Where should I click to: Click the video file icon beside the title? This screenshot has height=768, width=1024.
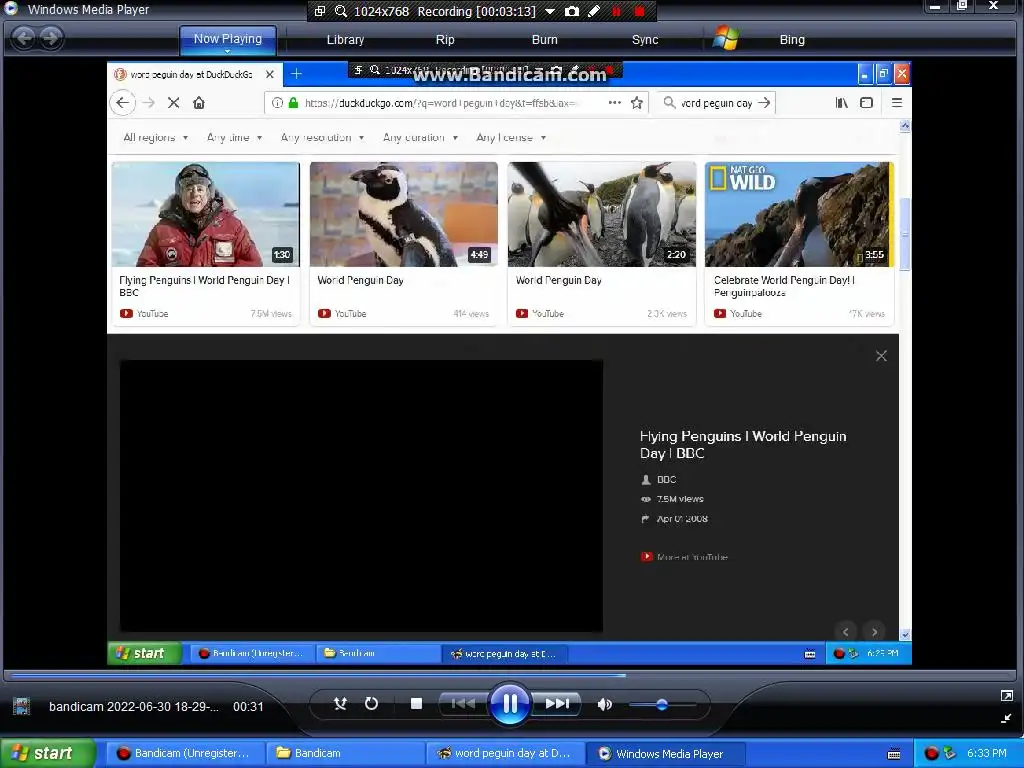coord(22,706)
